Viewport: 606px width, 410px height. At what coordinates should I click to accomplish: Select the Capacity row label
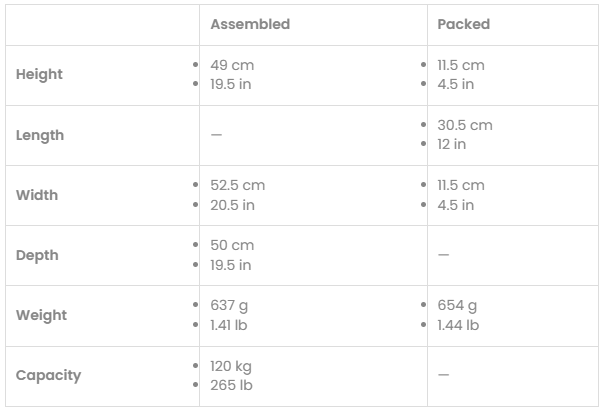48,376
